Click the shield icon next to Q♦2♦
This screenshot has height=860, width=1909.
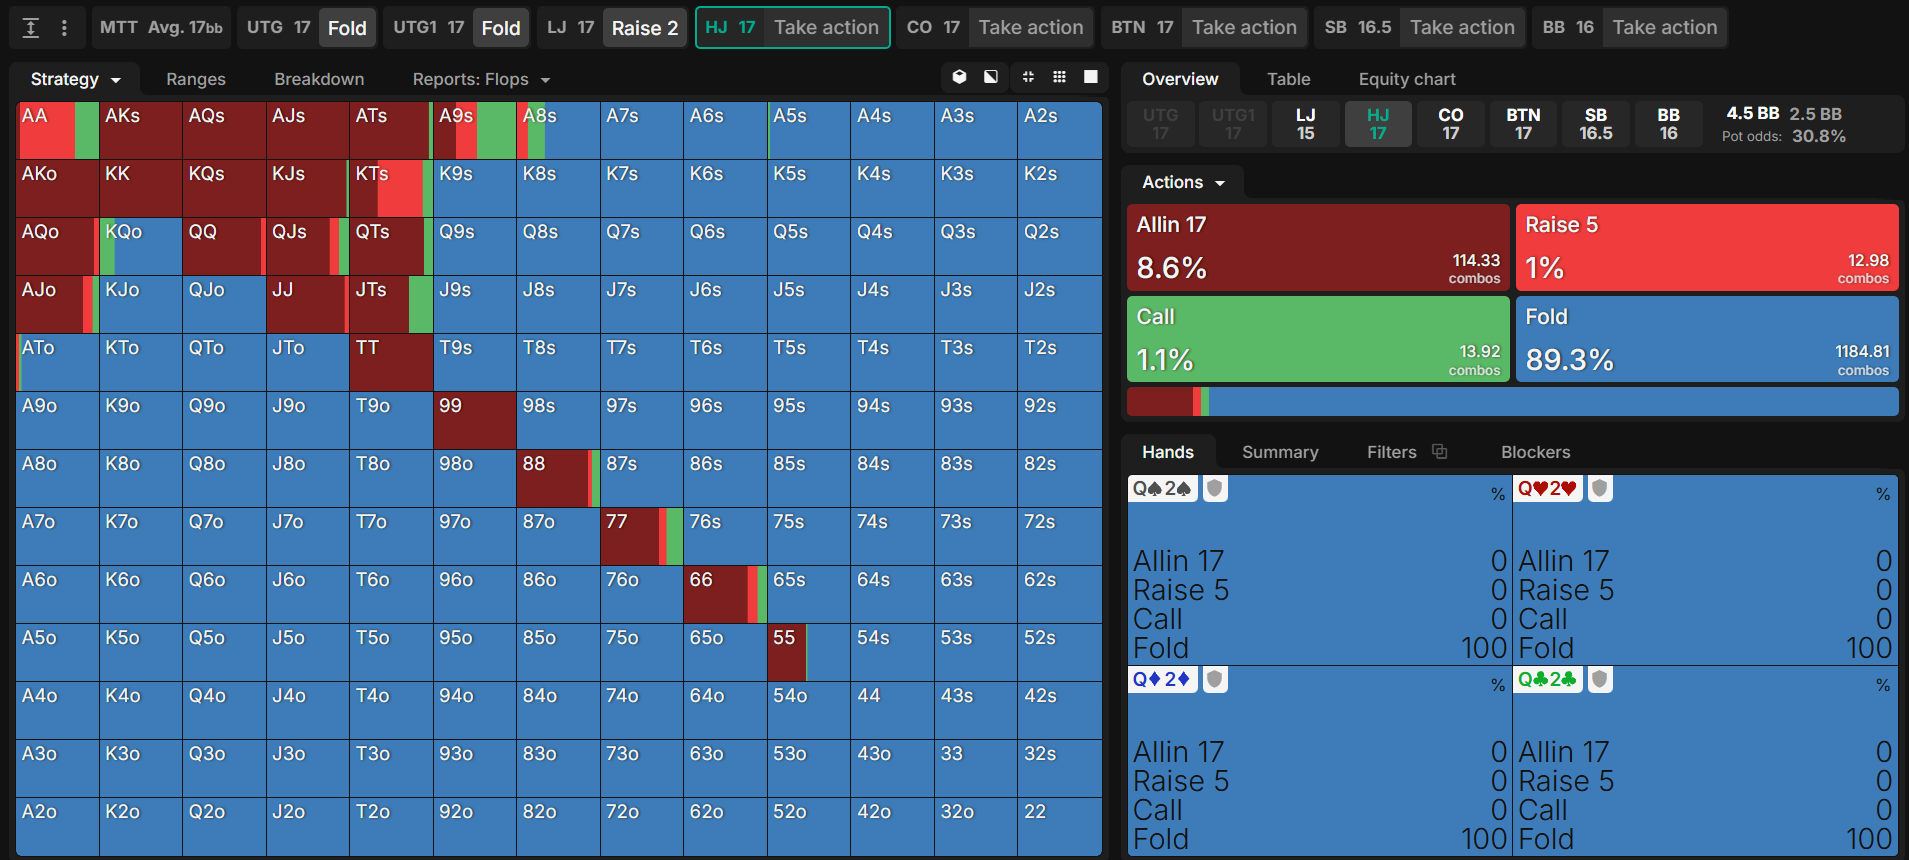[x=1215, y=679]
